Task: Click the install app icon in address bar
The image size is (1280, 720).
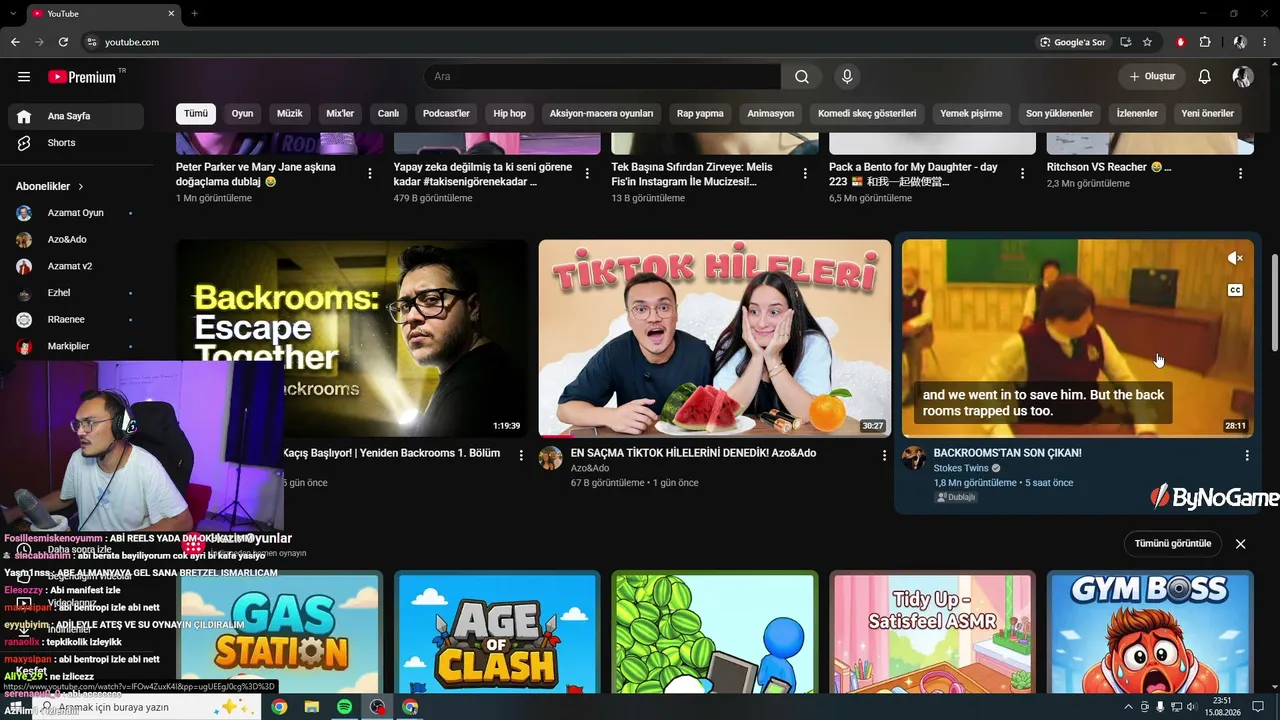Action: 1126,42
